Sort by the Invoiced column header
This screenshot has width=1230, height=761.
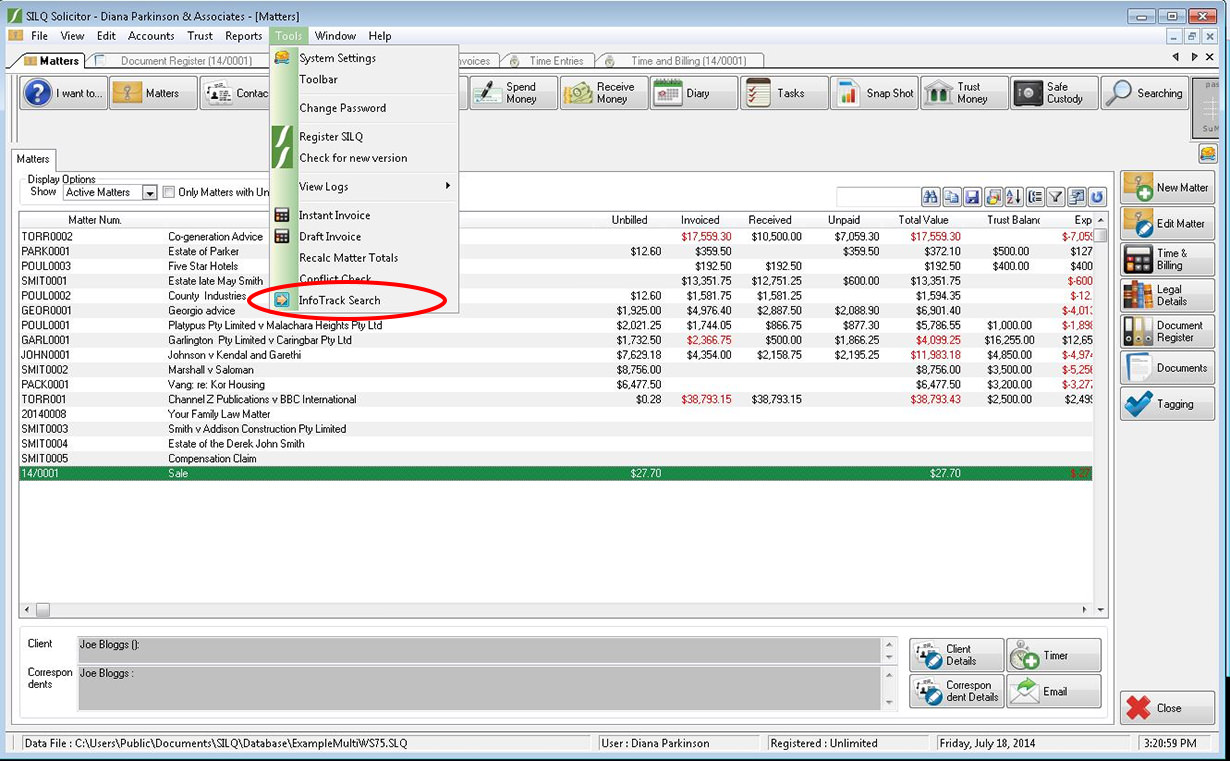700,220
